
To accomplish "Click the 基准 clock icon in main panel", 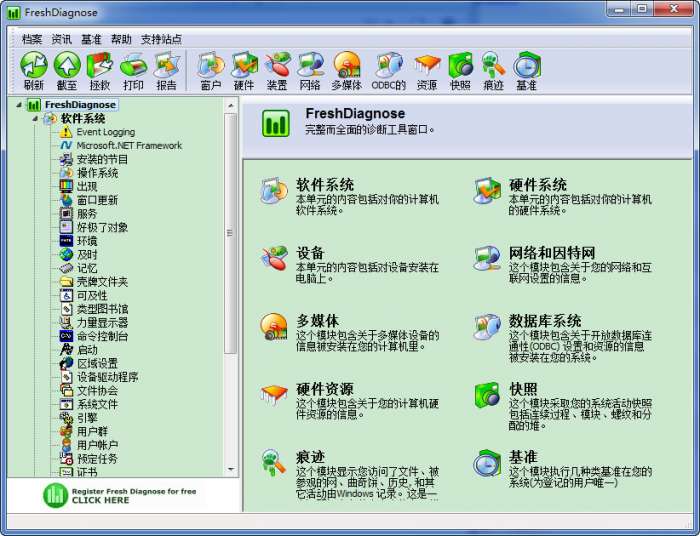I will (x=487, y=463).
